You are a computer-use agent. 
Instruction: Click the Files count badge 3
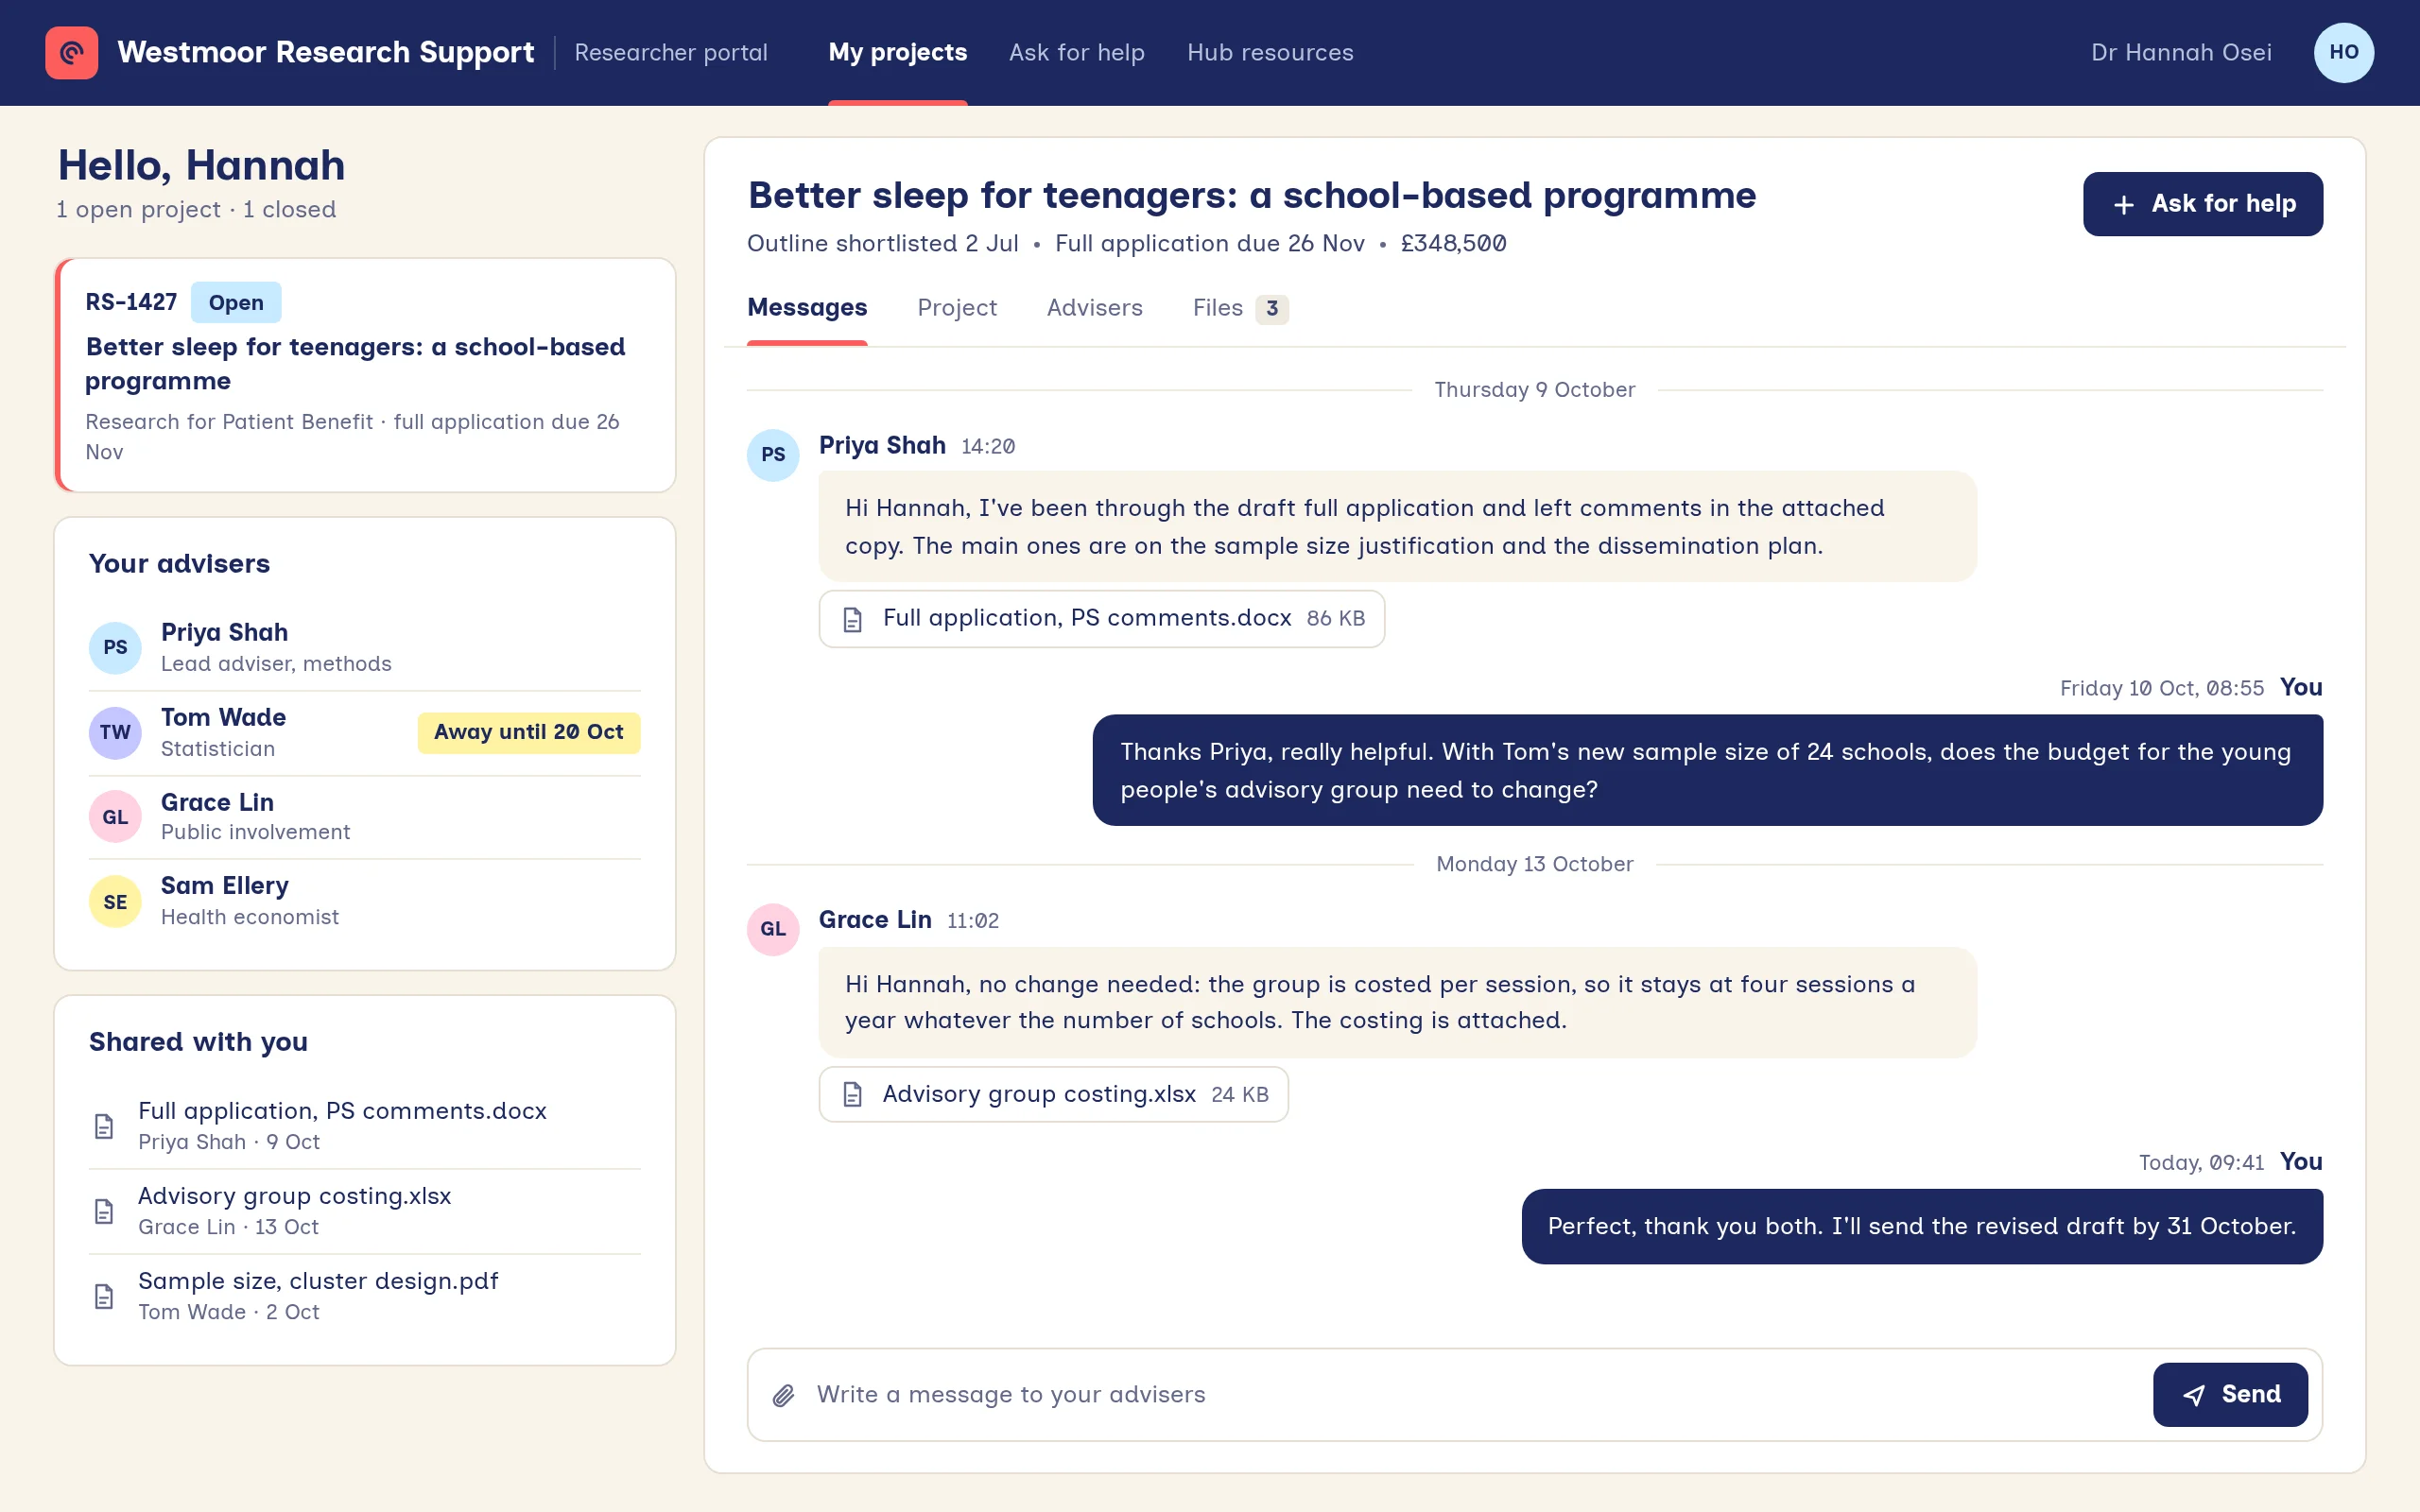tap(1271, 309)
